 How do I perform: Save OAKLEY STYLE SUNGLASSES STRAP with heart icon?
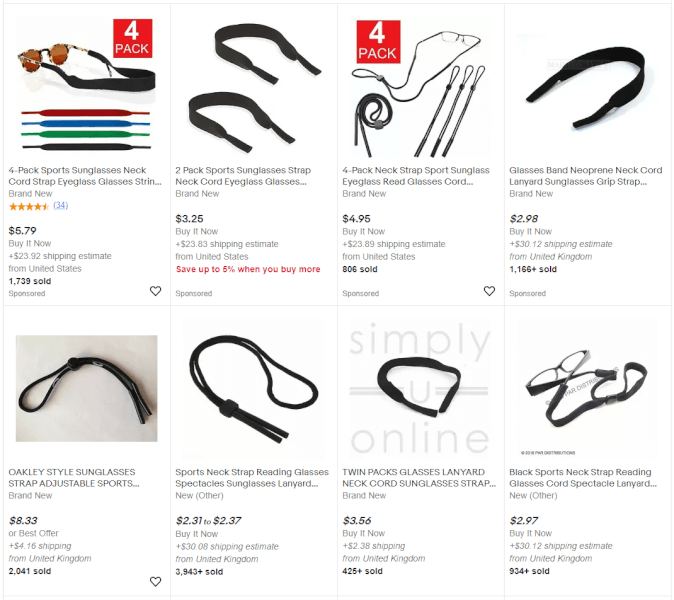pyautogui.click(x=155, y=582)
